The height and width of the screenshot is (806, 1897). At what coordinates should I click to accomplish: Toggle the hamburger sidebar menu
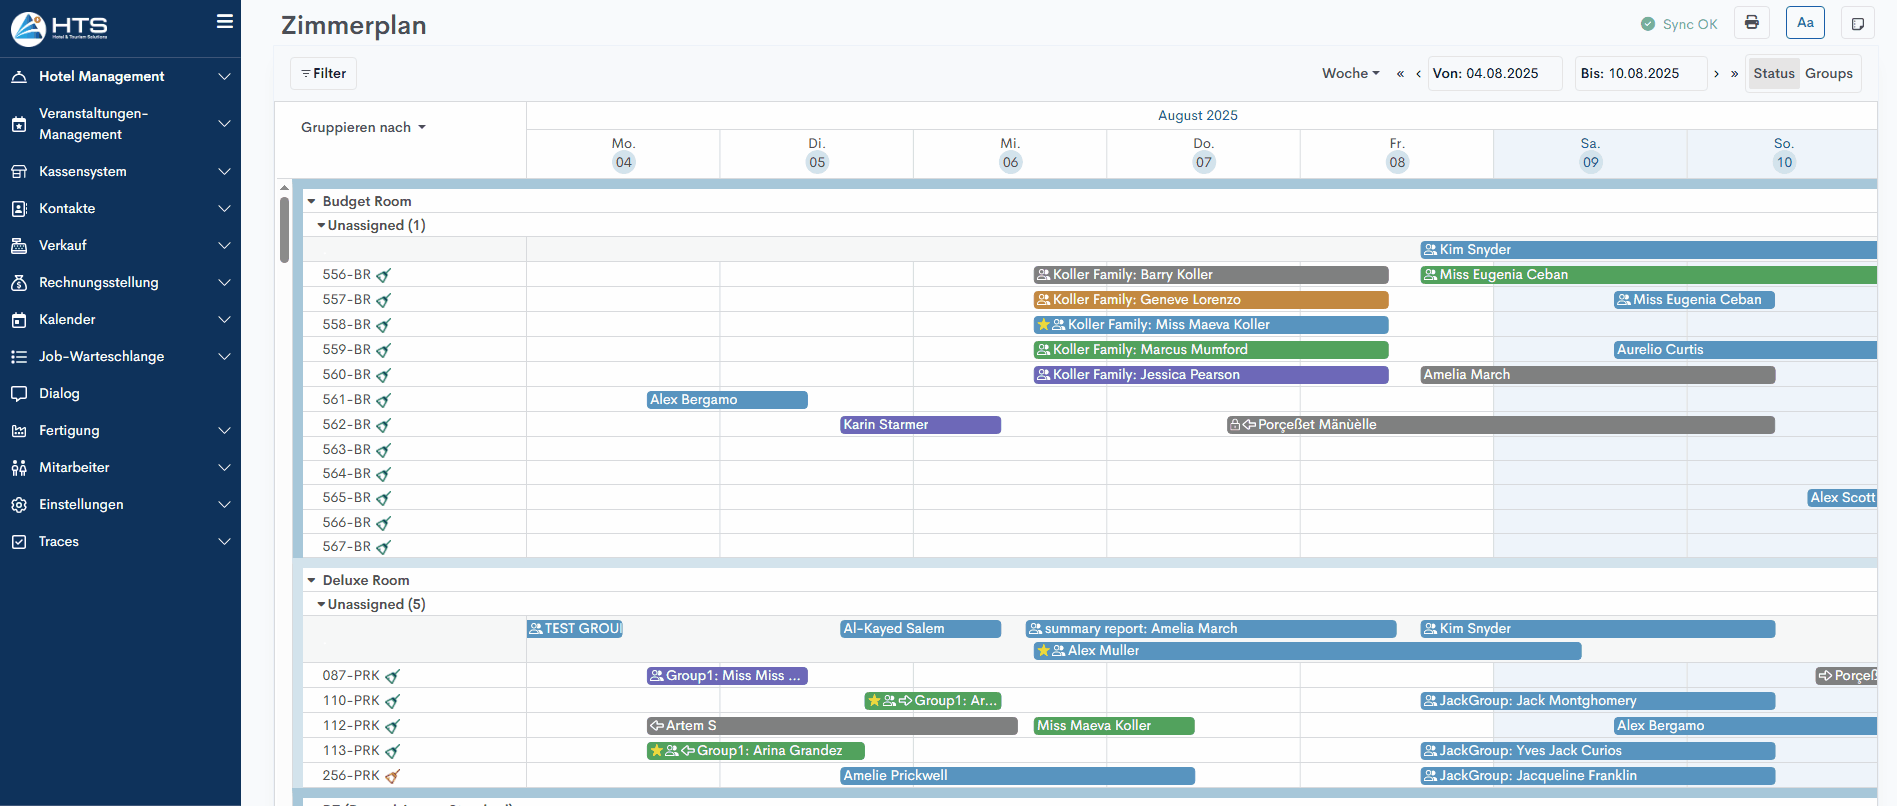pos(225,21)
